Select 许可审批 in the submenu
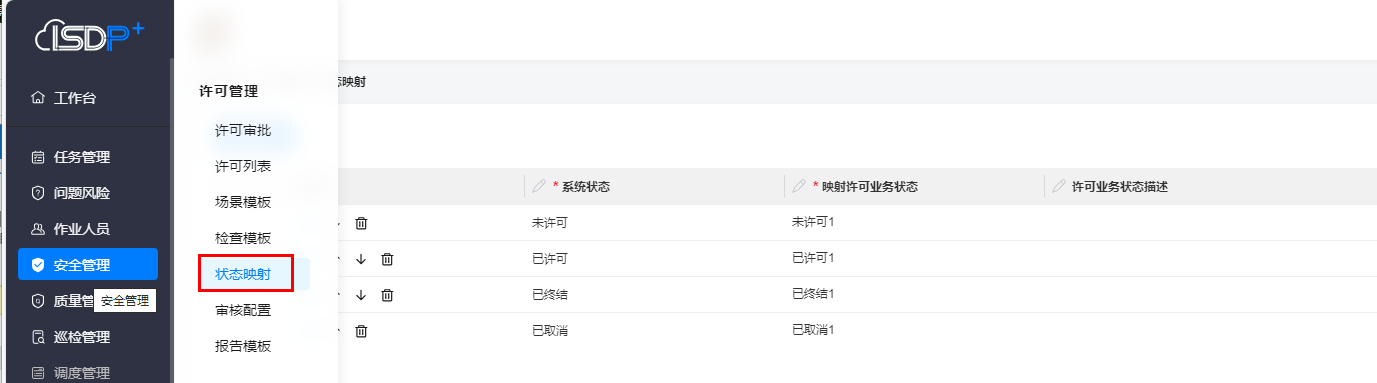1377x383 pixels. point(243,130)
